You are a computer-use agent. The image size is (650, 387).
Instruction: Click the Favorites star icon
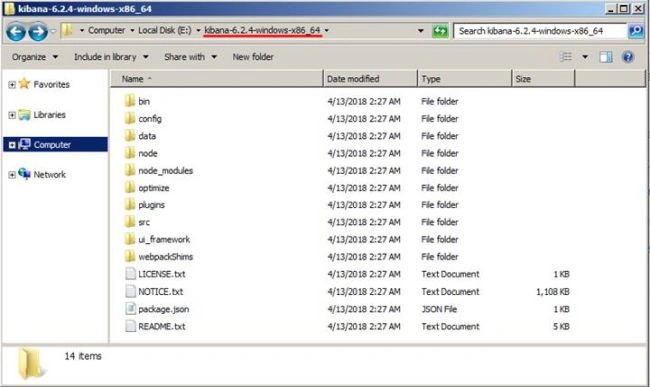24,84
